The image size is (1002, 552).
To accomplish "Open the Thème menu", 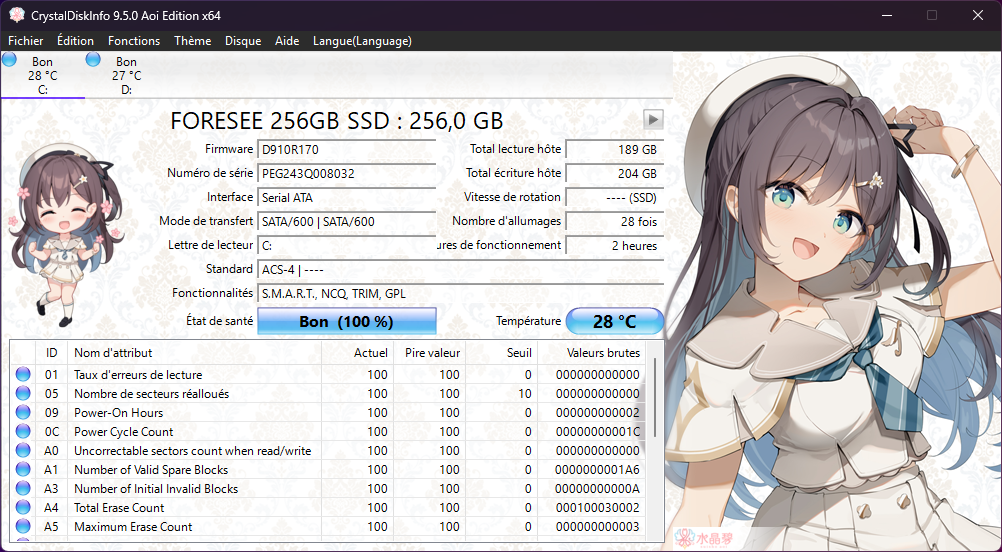I will [x=192, y=41].
